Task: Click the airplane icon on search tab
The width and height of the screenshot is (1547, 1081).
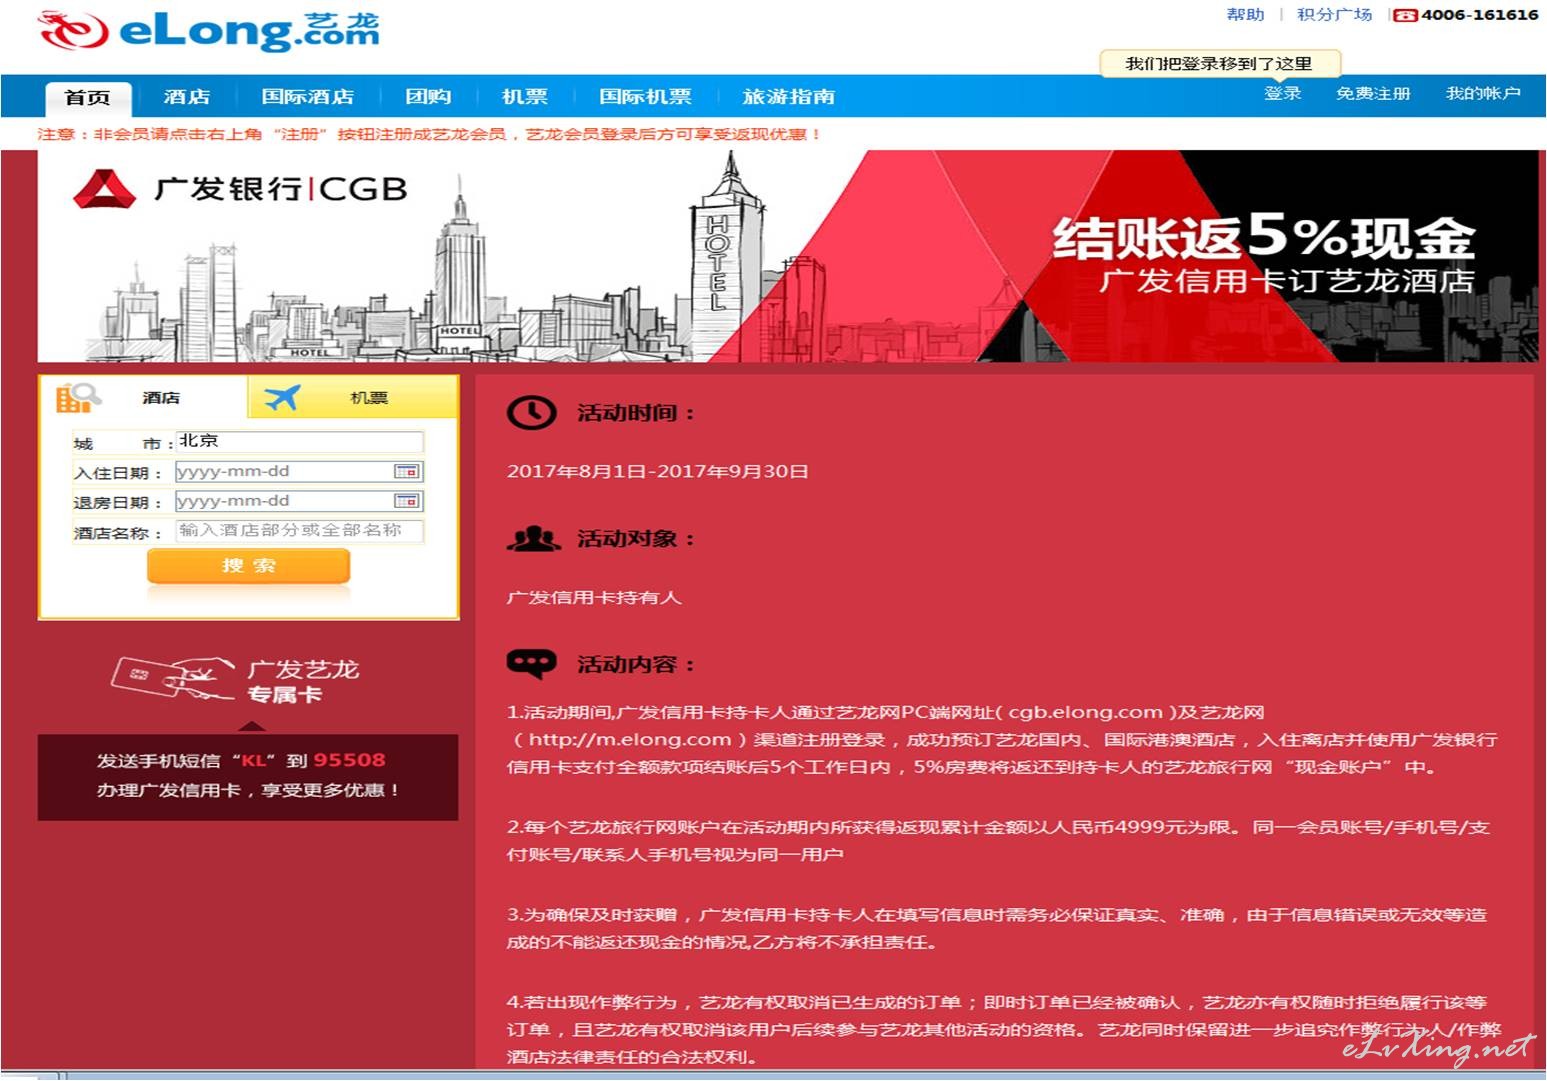Action: (282, 398)
